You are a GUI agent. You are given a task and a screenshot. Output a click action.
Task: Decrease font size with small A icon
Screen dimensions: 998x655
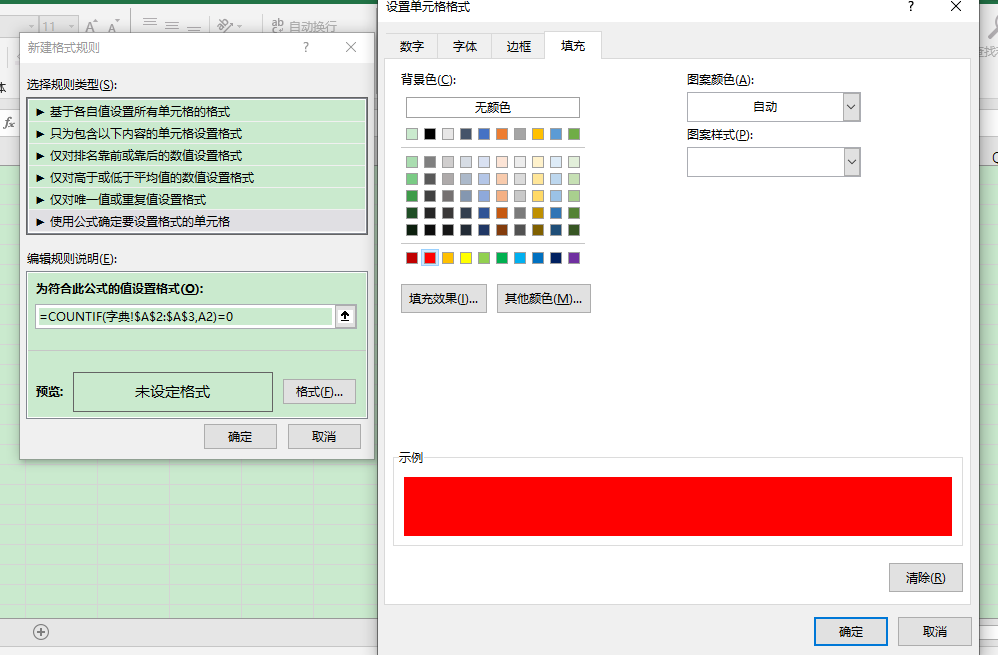pos(113,25)
